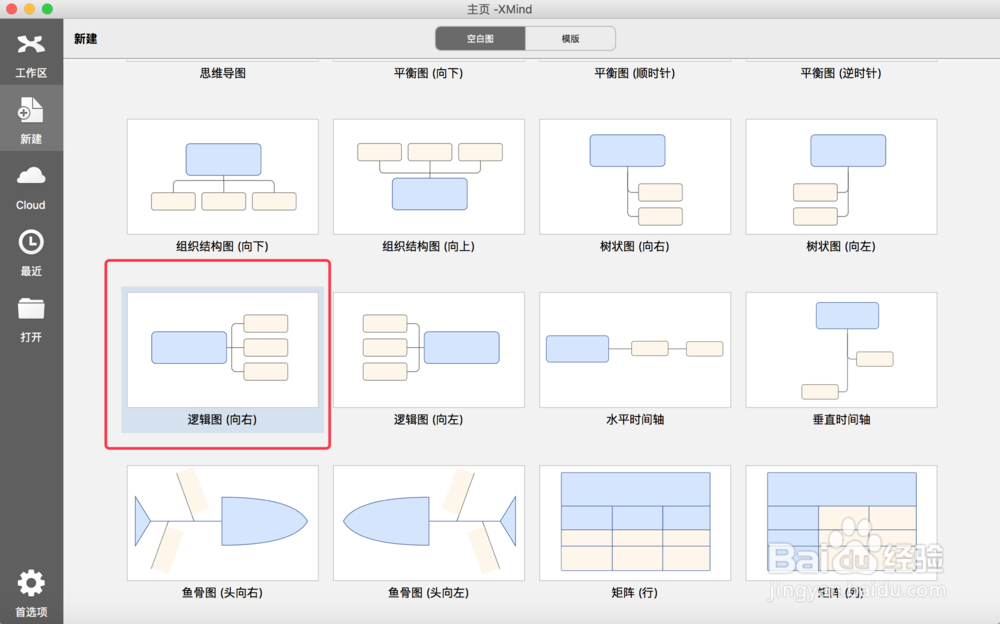Choose the 逻辑图 (向左) template
Screen dimensions: 1000x624
(x=428, y=348)
